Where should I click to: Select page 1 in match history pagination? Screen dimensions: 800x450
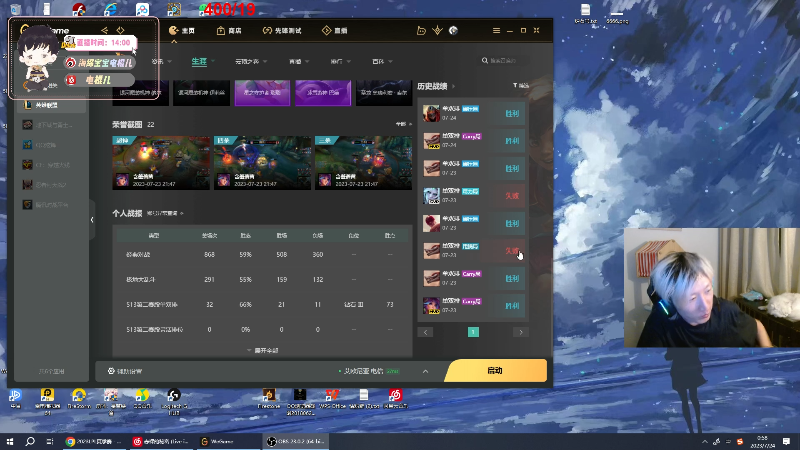click(473, 332)
